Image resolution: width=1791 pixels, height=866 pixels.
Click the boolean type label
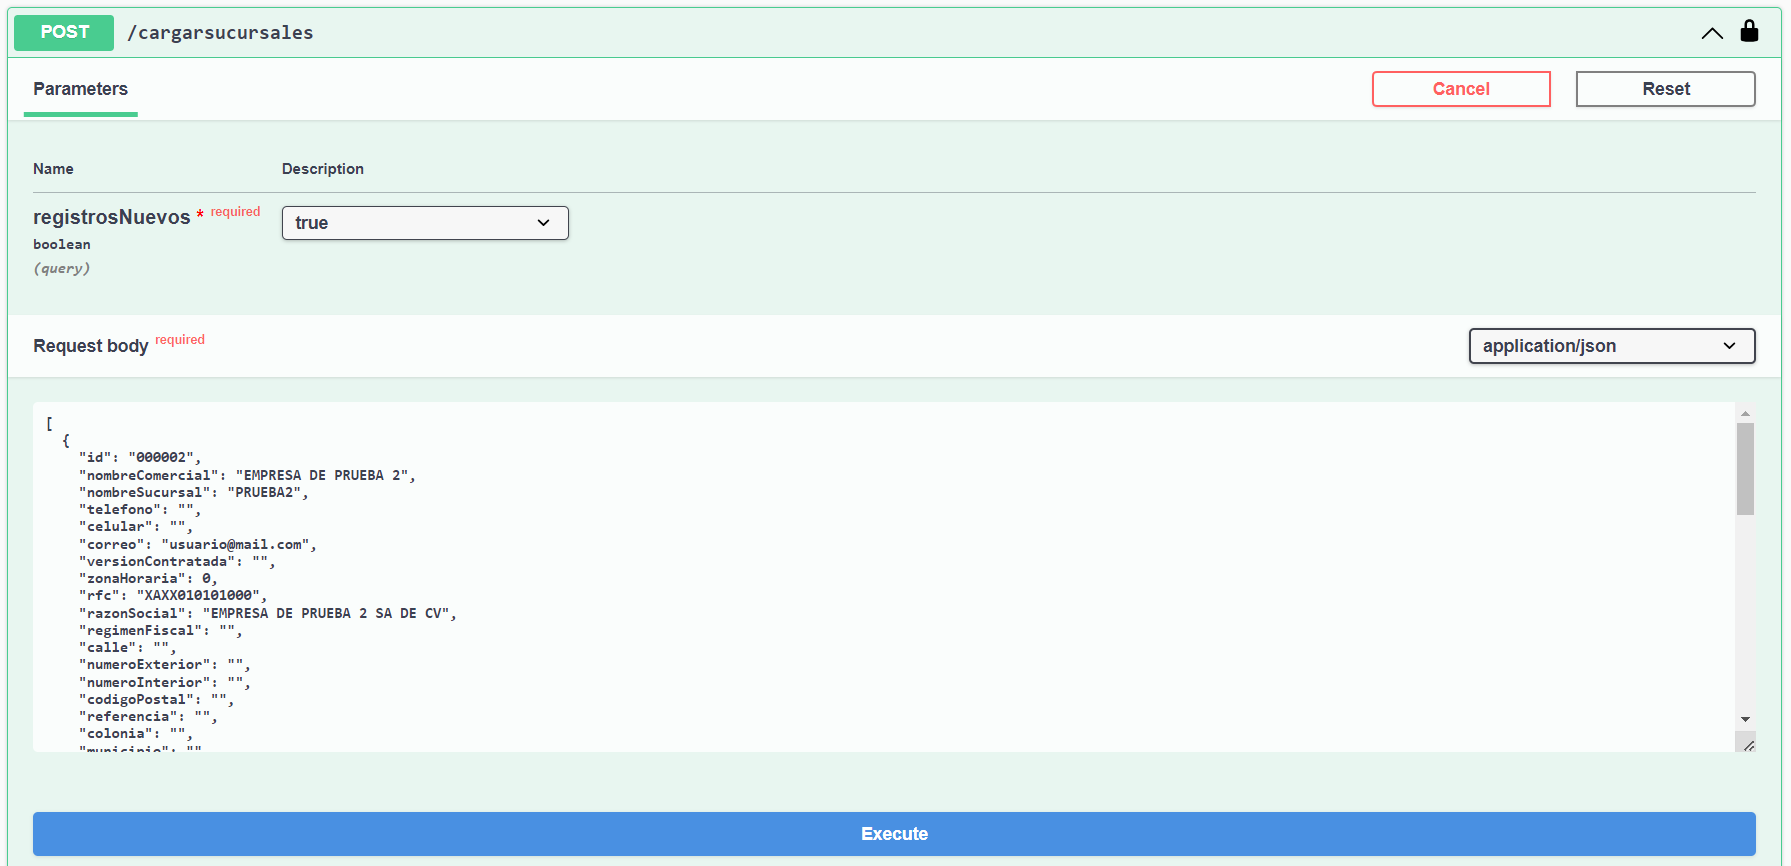pyautogui.click(x=62, y=244)
